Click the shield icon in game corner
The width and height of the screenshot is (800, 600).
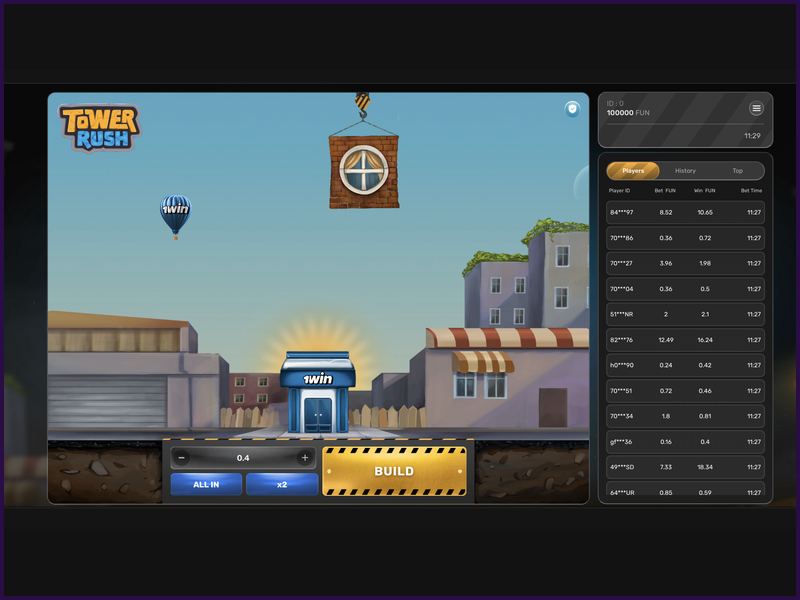pyautogui.click(x=572, y=109)
